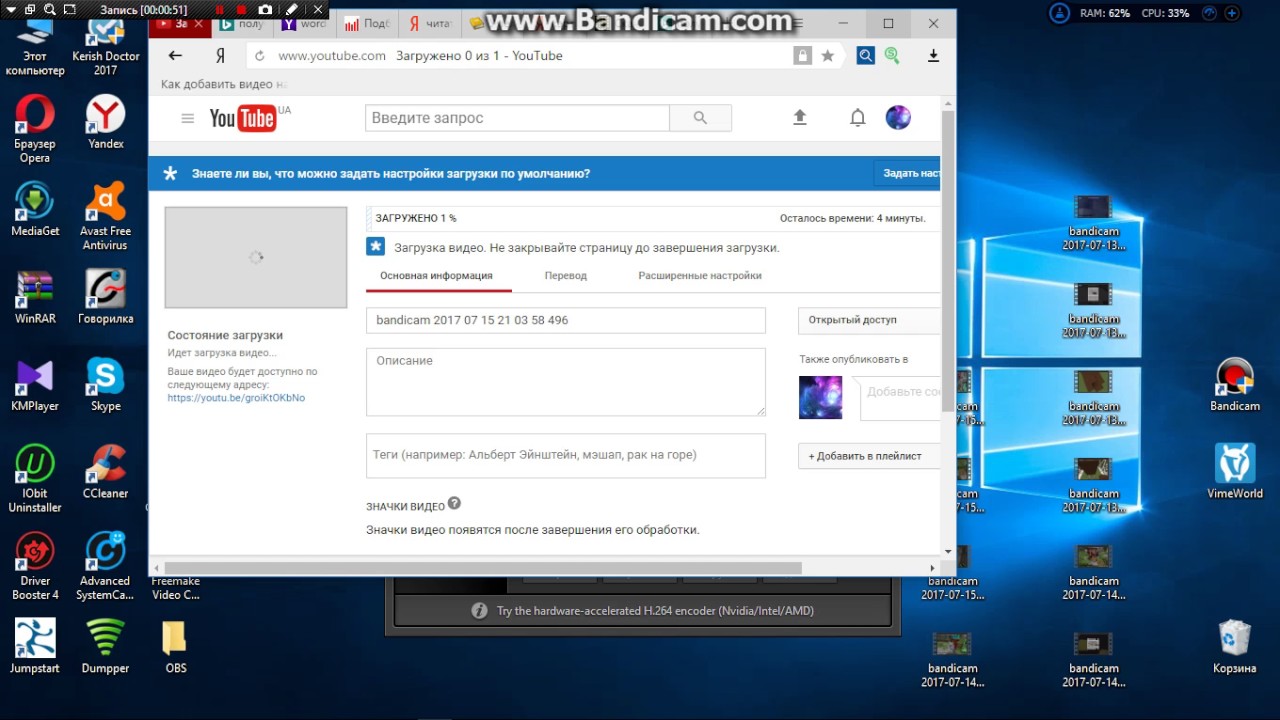Go back with the browser back arrow
Screen dimensions: 1280x720
click(176, 56)
